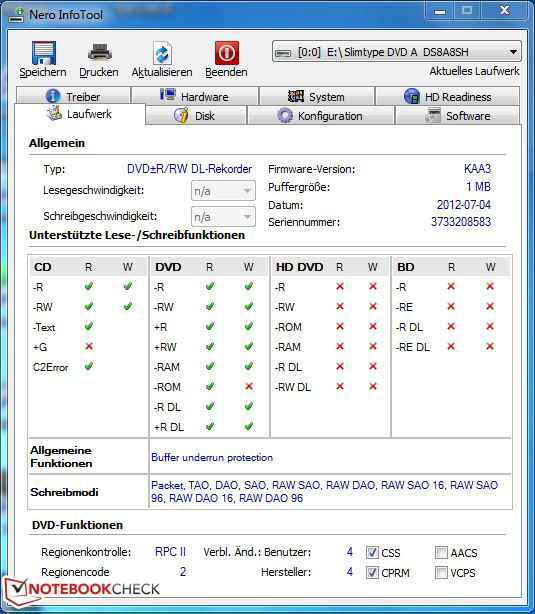Open the Lesegeschwindigkeit n/a dropdown

coord(223,191)
